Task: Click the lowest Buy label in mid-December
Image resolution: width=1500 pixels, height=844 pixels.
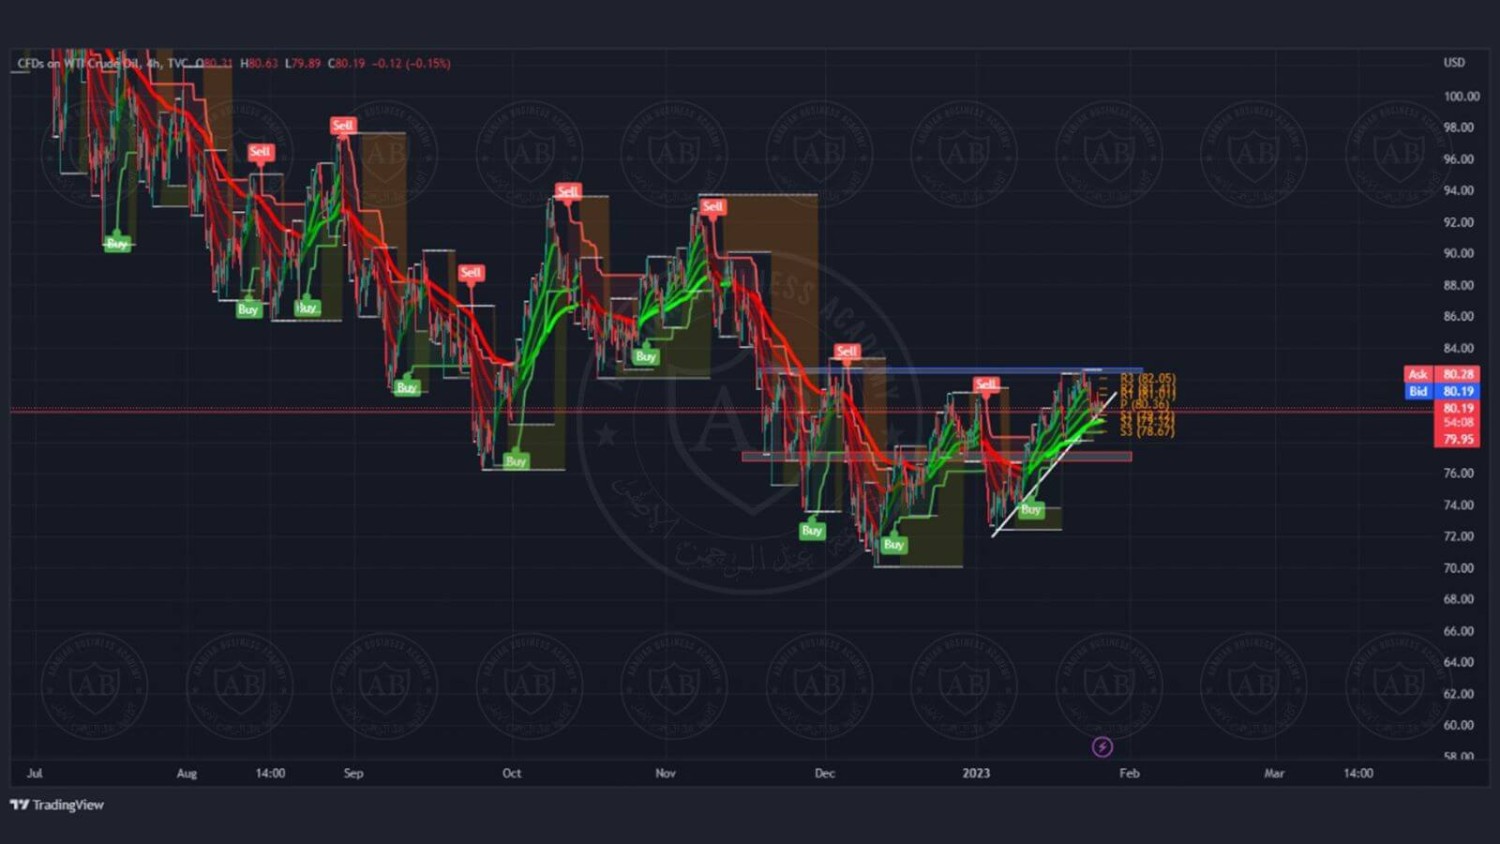Action: (894, 544)
